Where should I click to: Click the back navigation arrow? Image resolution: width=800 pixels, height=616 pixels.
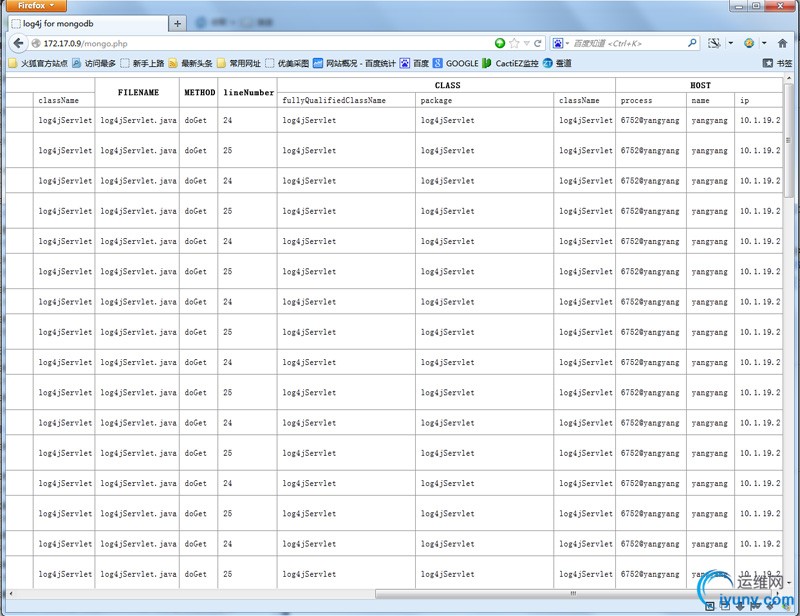[17, 43]
